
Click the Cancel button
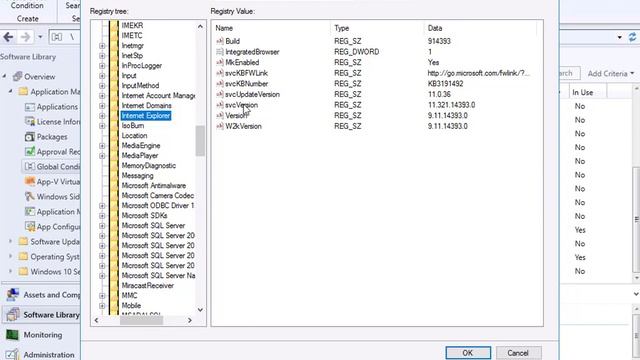click(518, 353)
